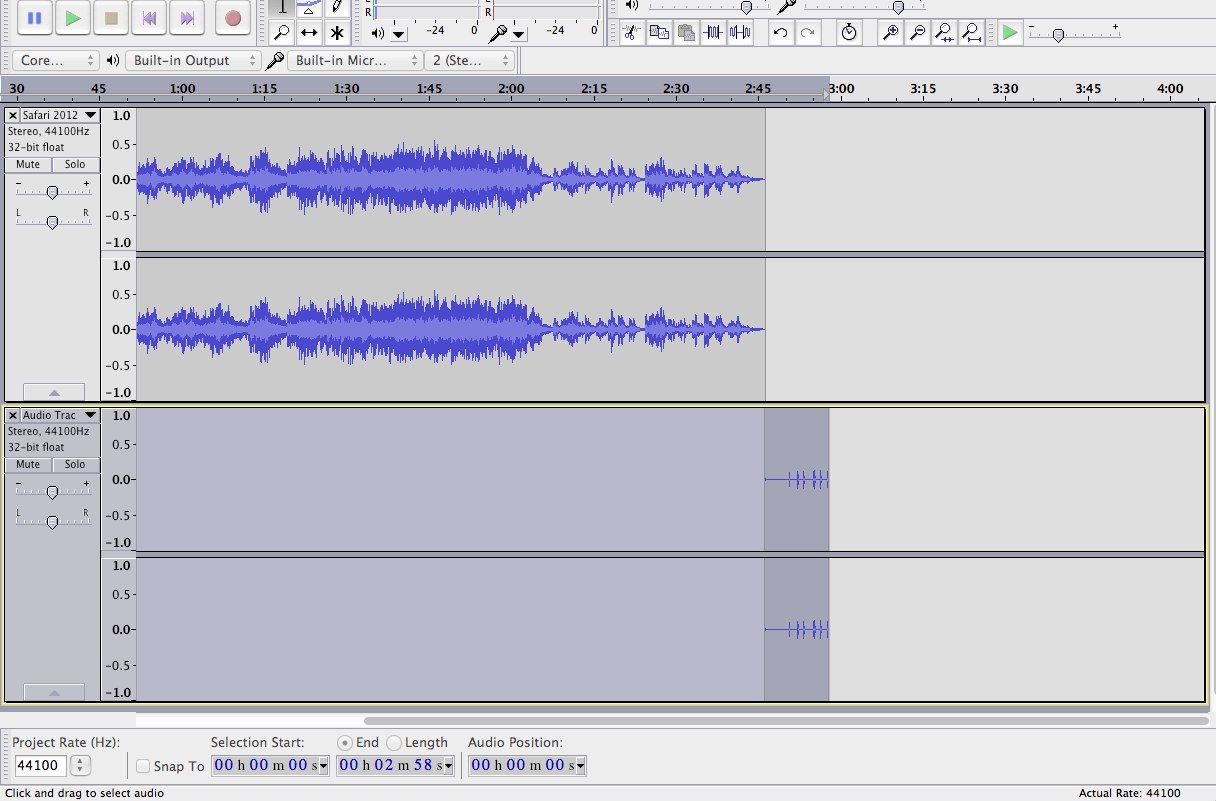Viewport: 1216px width, 801px height.
Task: Click the Project Rate input field
Action: 40,766
